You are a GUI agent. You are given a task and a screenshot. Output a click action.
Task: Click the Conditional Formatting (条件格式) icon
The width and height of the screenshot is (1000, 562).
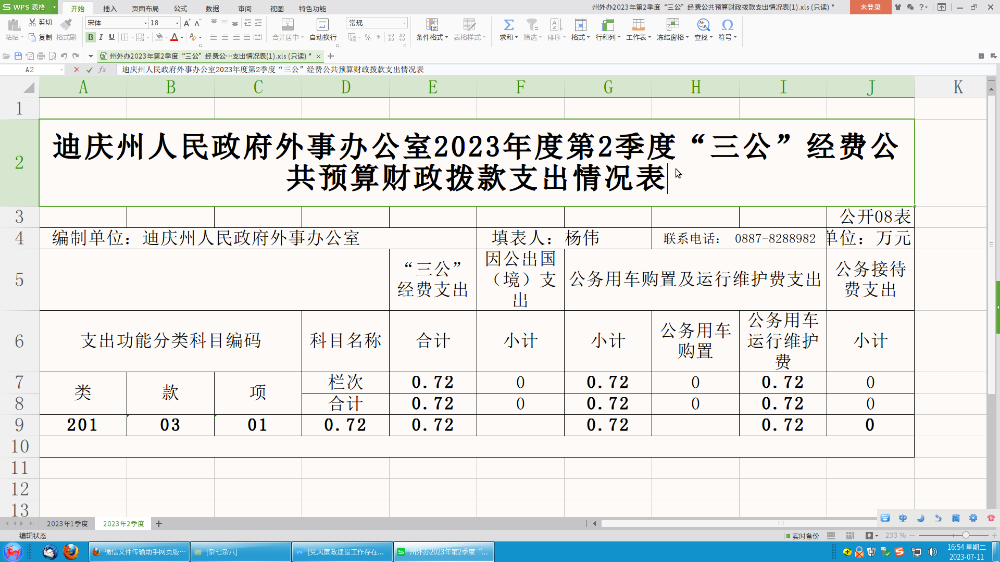pyautogui.click(x=431, y=24)
